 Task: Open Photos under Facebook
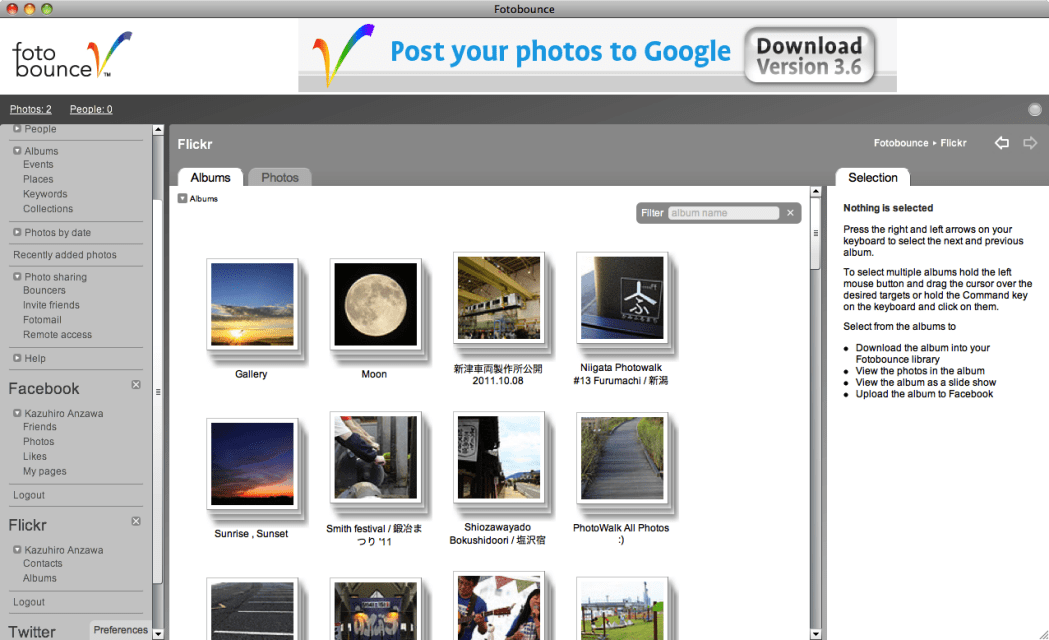tap(38, 441)
